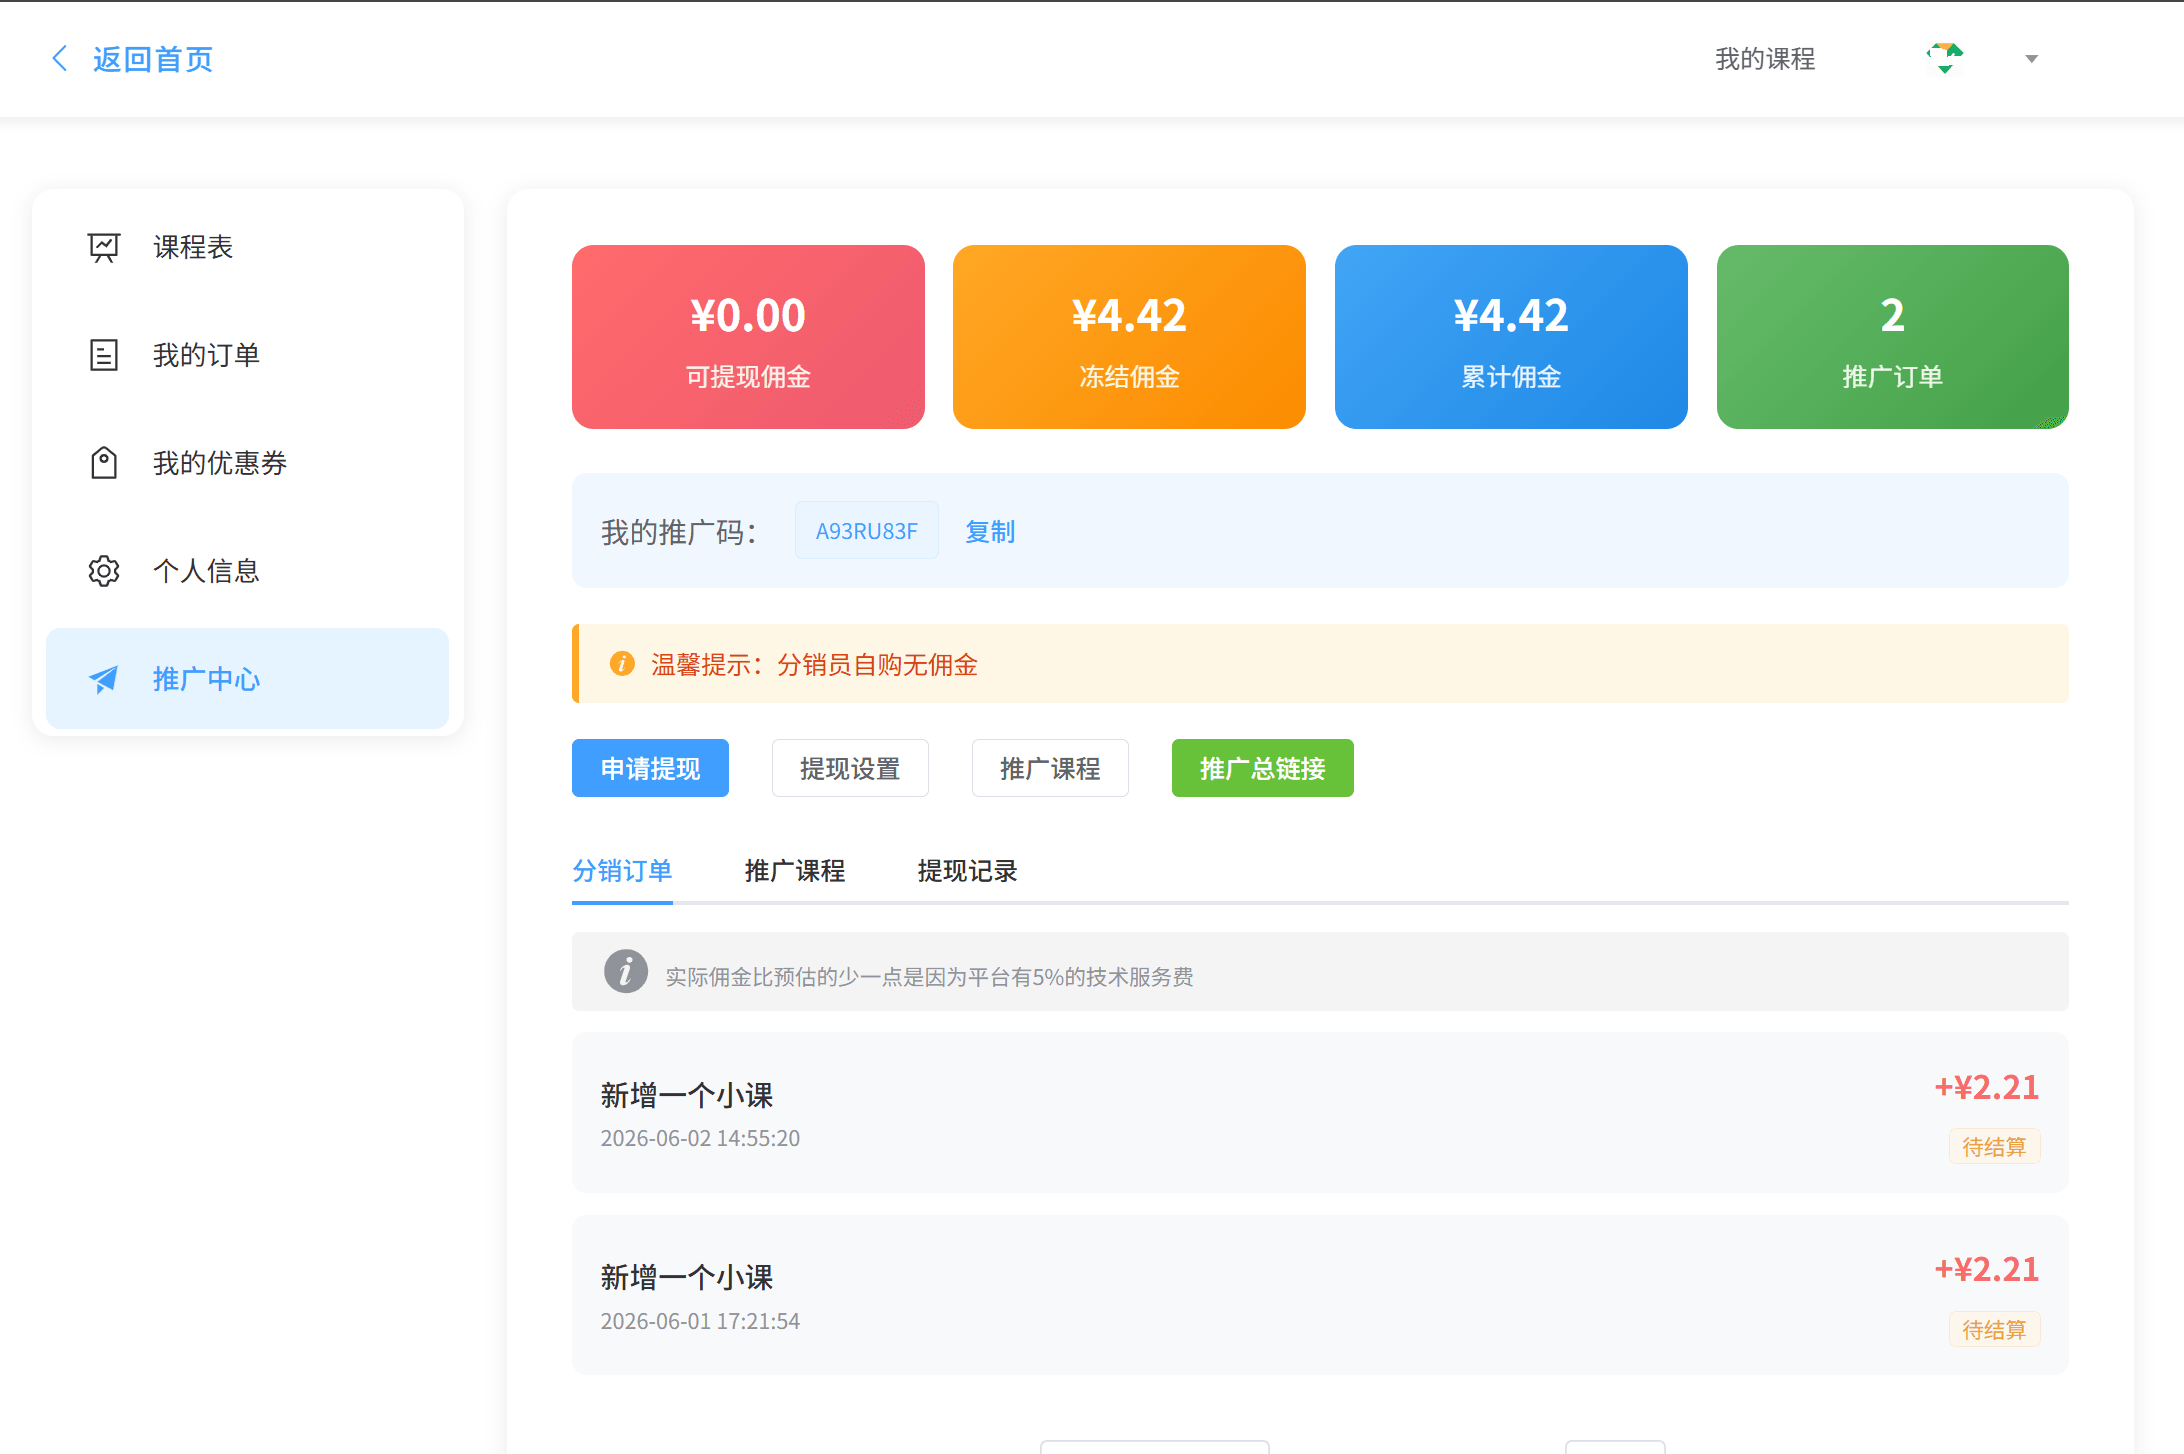Click the 2026-06-01 17:21:54 timestamp

(x=700, y=1322)
